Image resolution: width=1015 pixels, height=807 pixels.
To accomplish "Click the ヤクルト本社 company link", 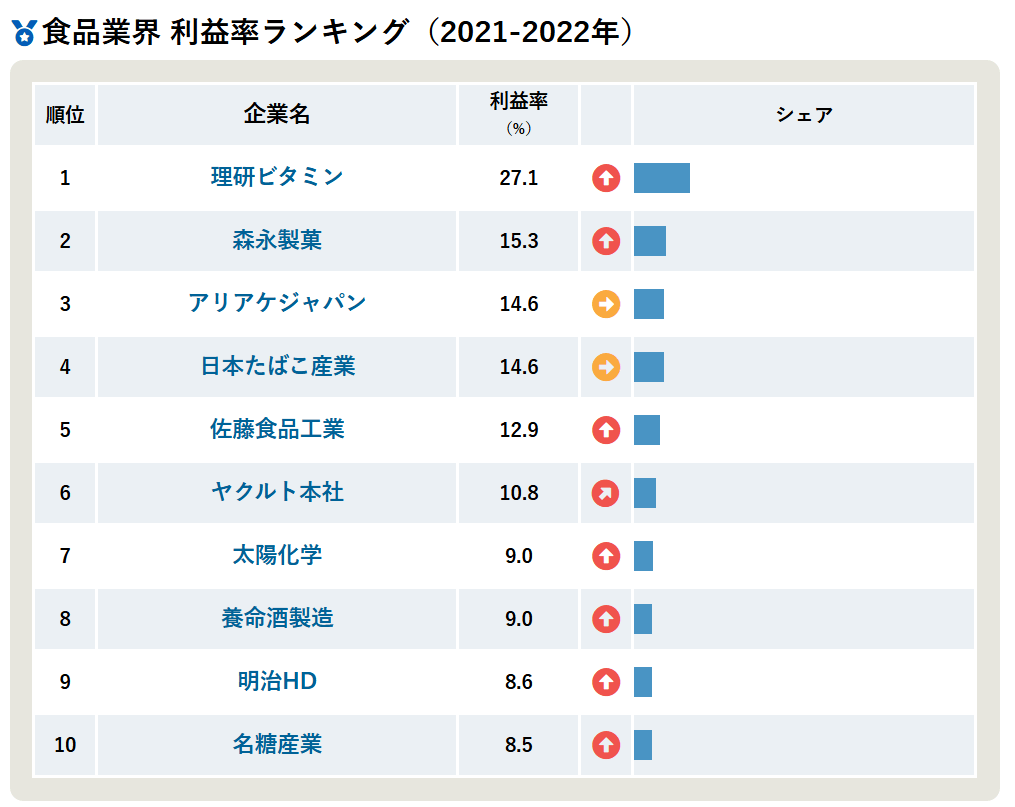I will pyautogui.click(x=276, y=493).
